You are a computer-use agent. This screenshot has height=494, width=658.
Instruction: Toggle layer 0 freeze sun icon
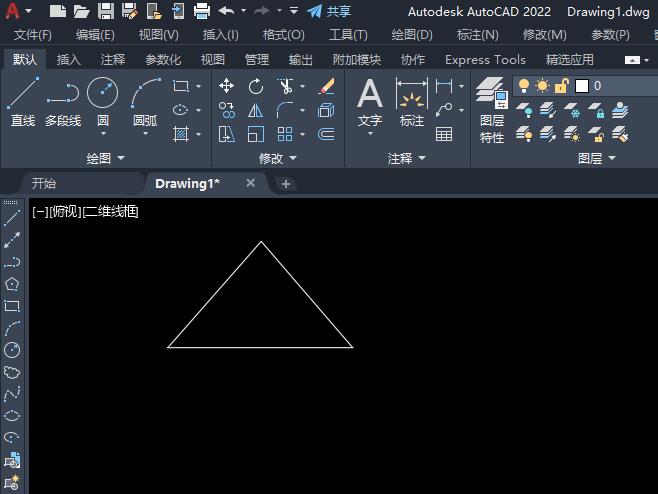[542, 86]
